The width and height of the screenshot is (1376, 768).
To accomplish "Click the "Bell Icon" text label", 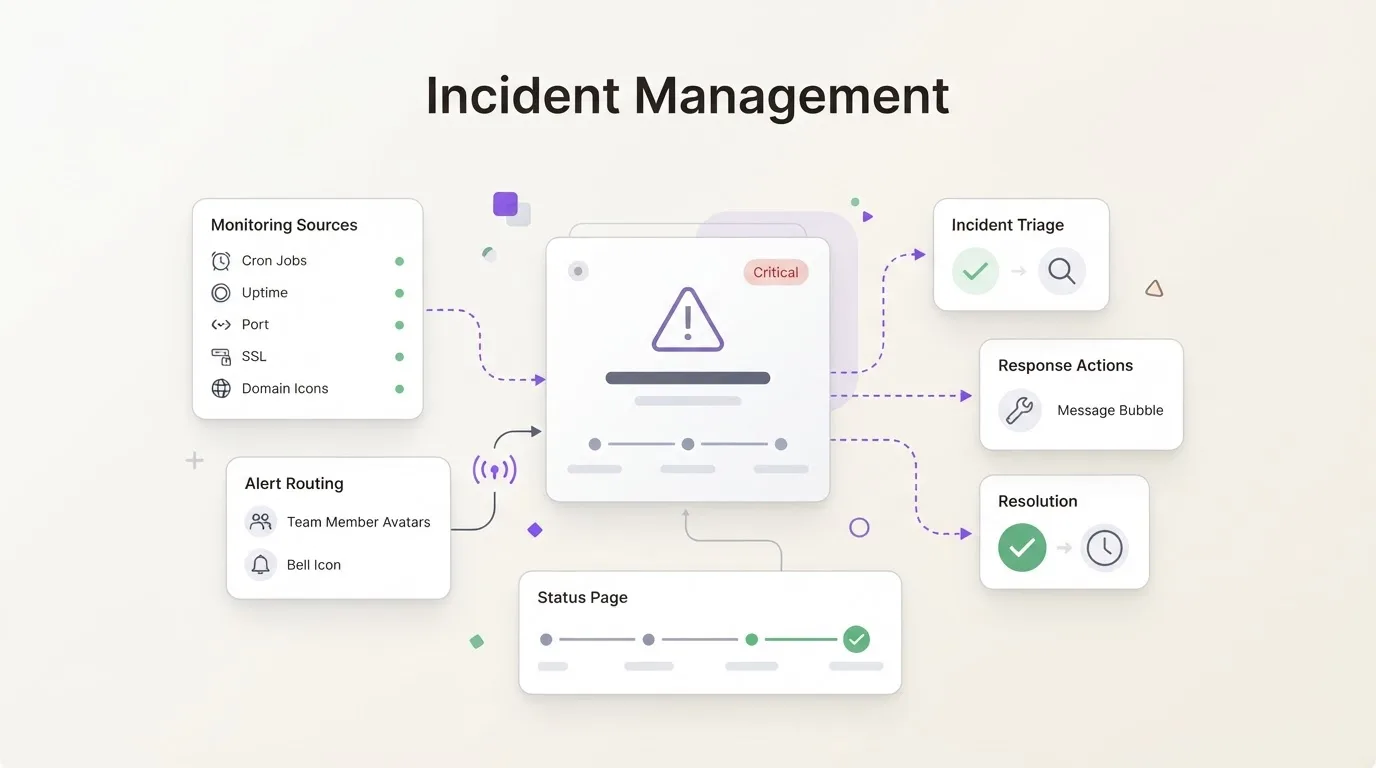I will point(314,565).
